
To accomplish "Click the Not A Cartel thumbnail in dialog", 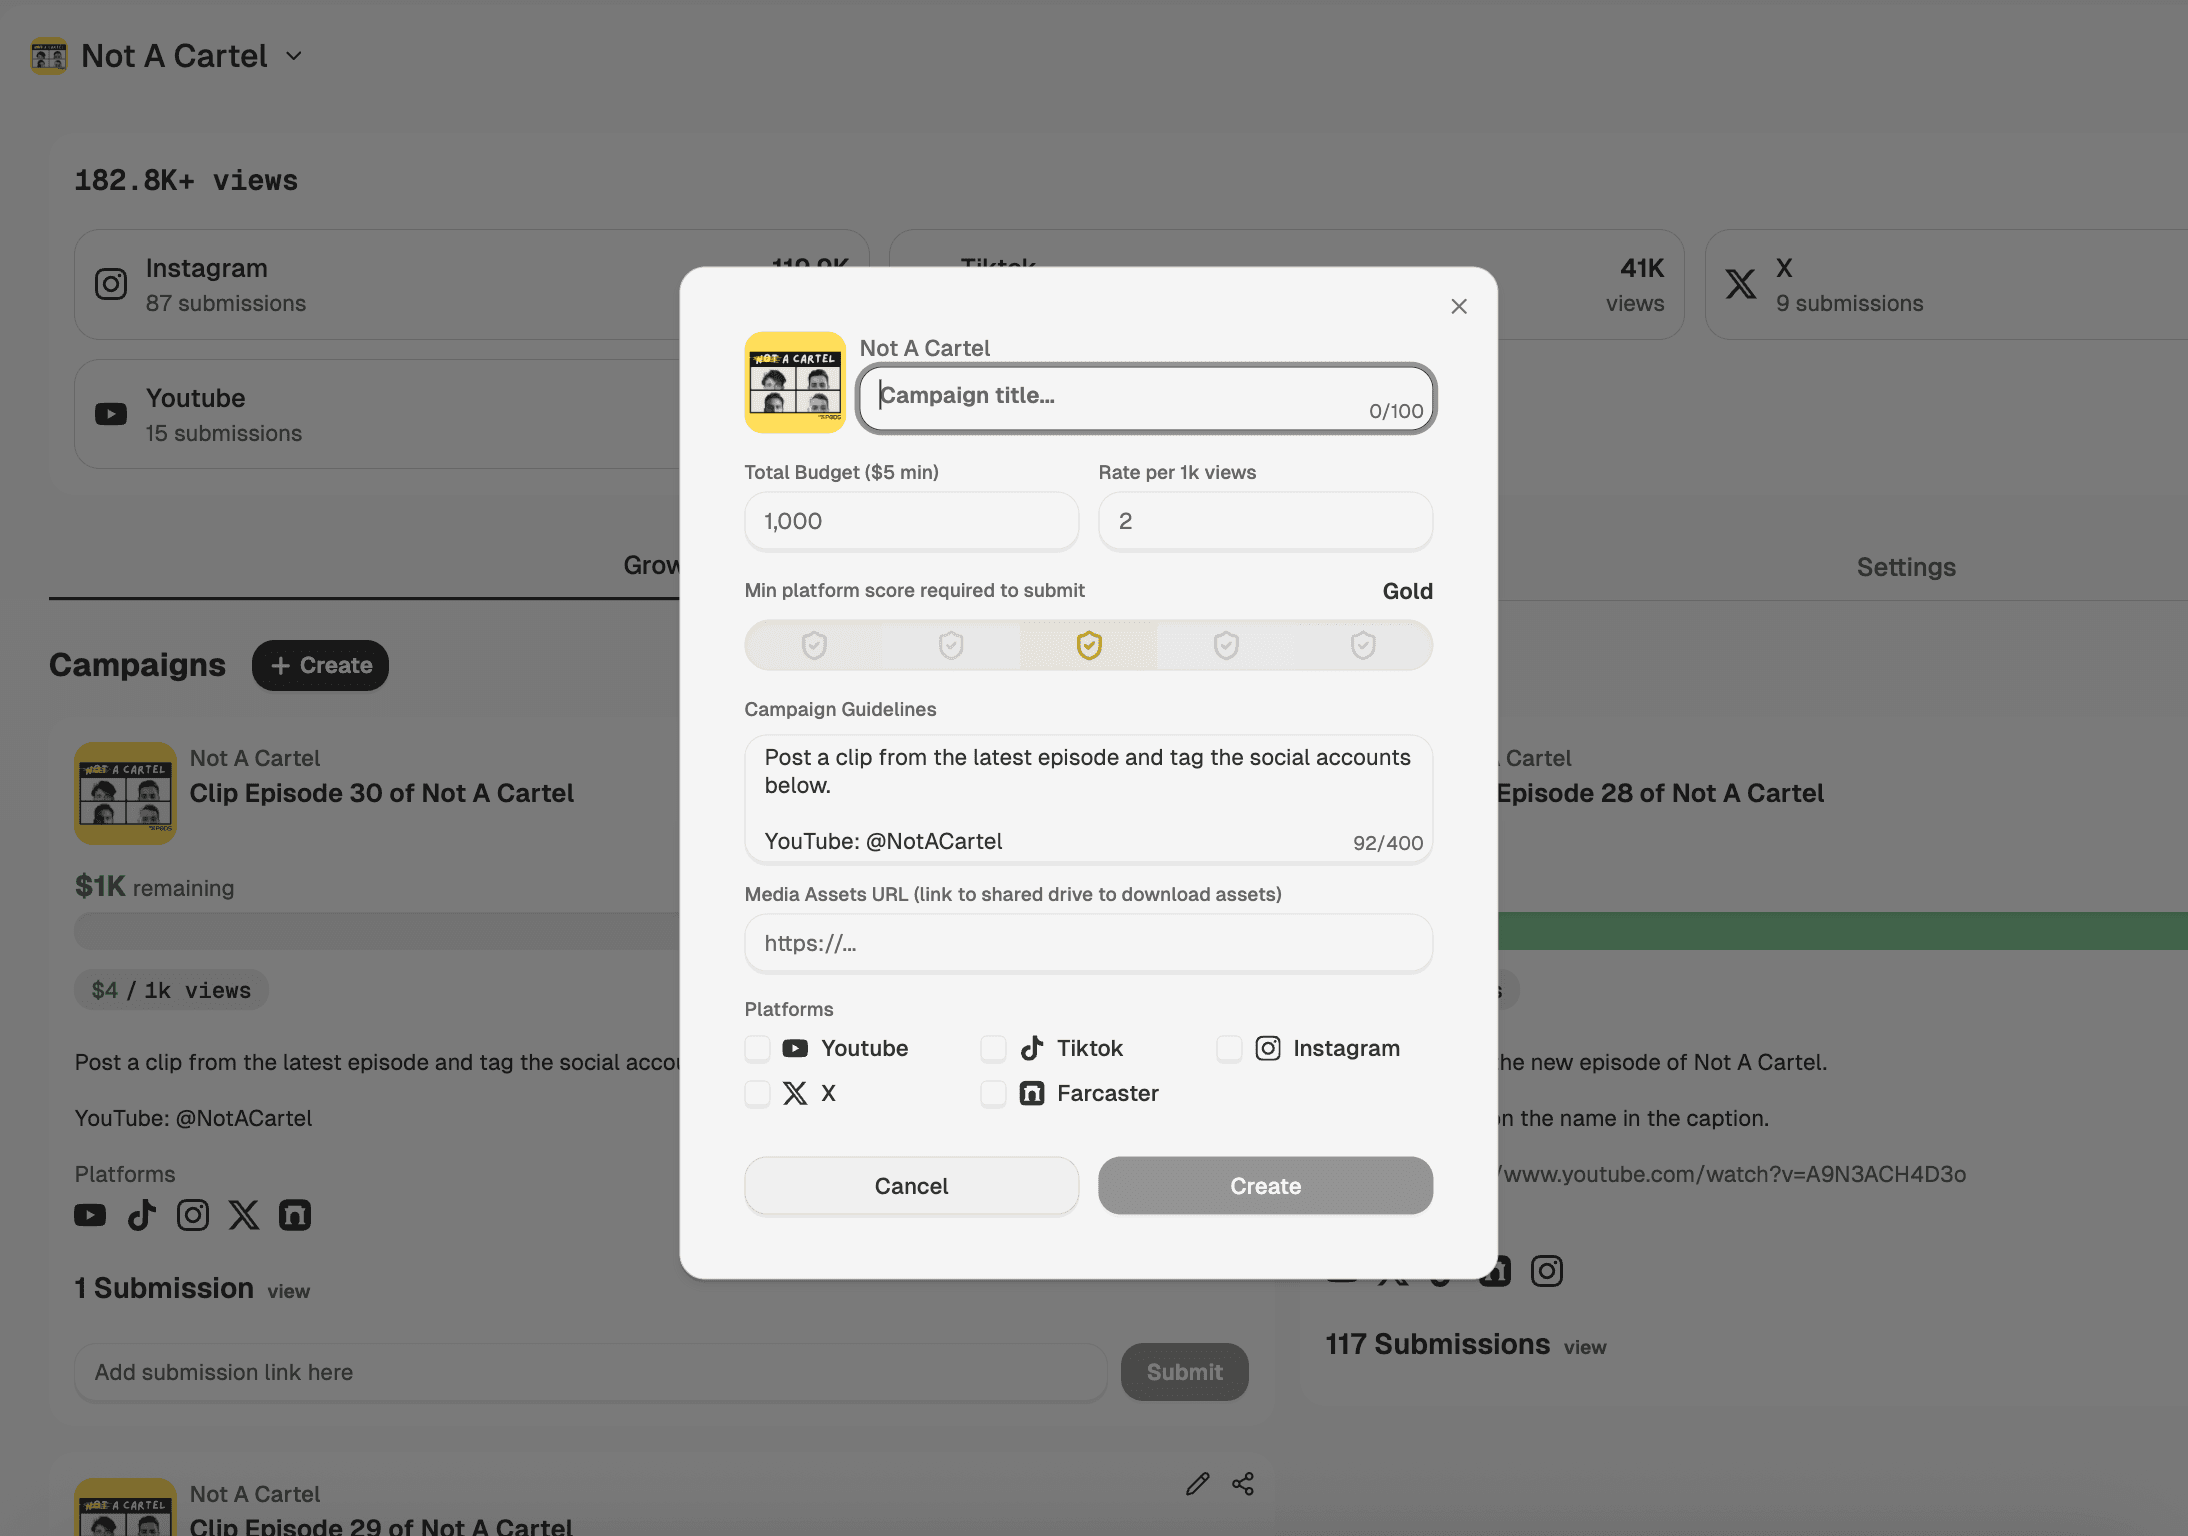I will [x=795, y=382].
